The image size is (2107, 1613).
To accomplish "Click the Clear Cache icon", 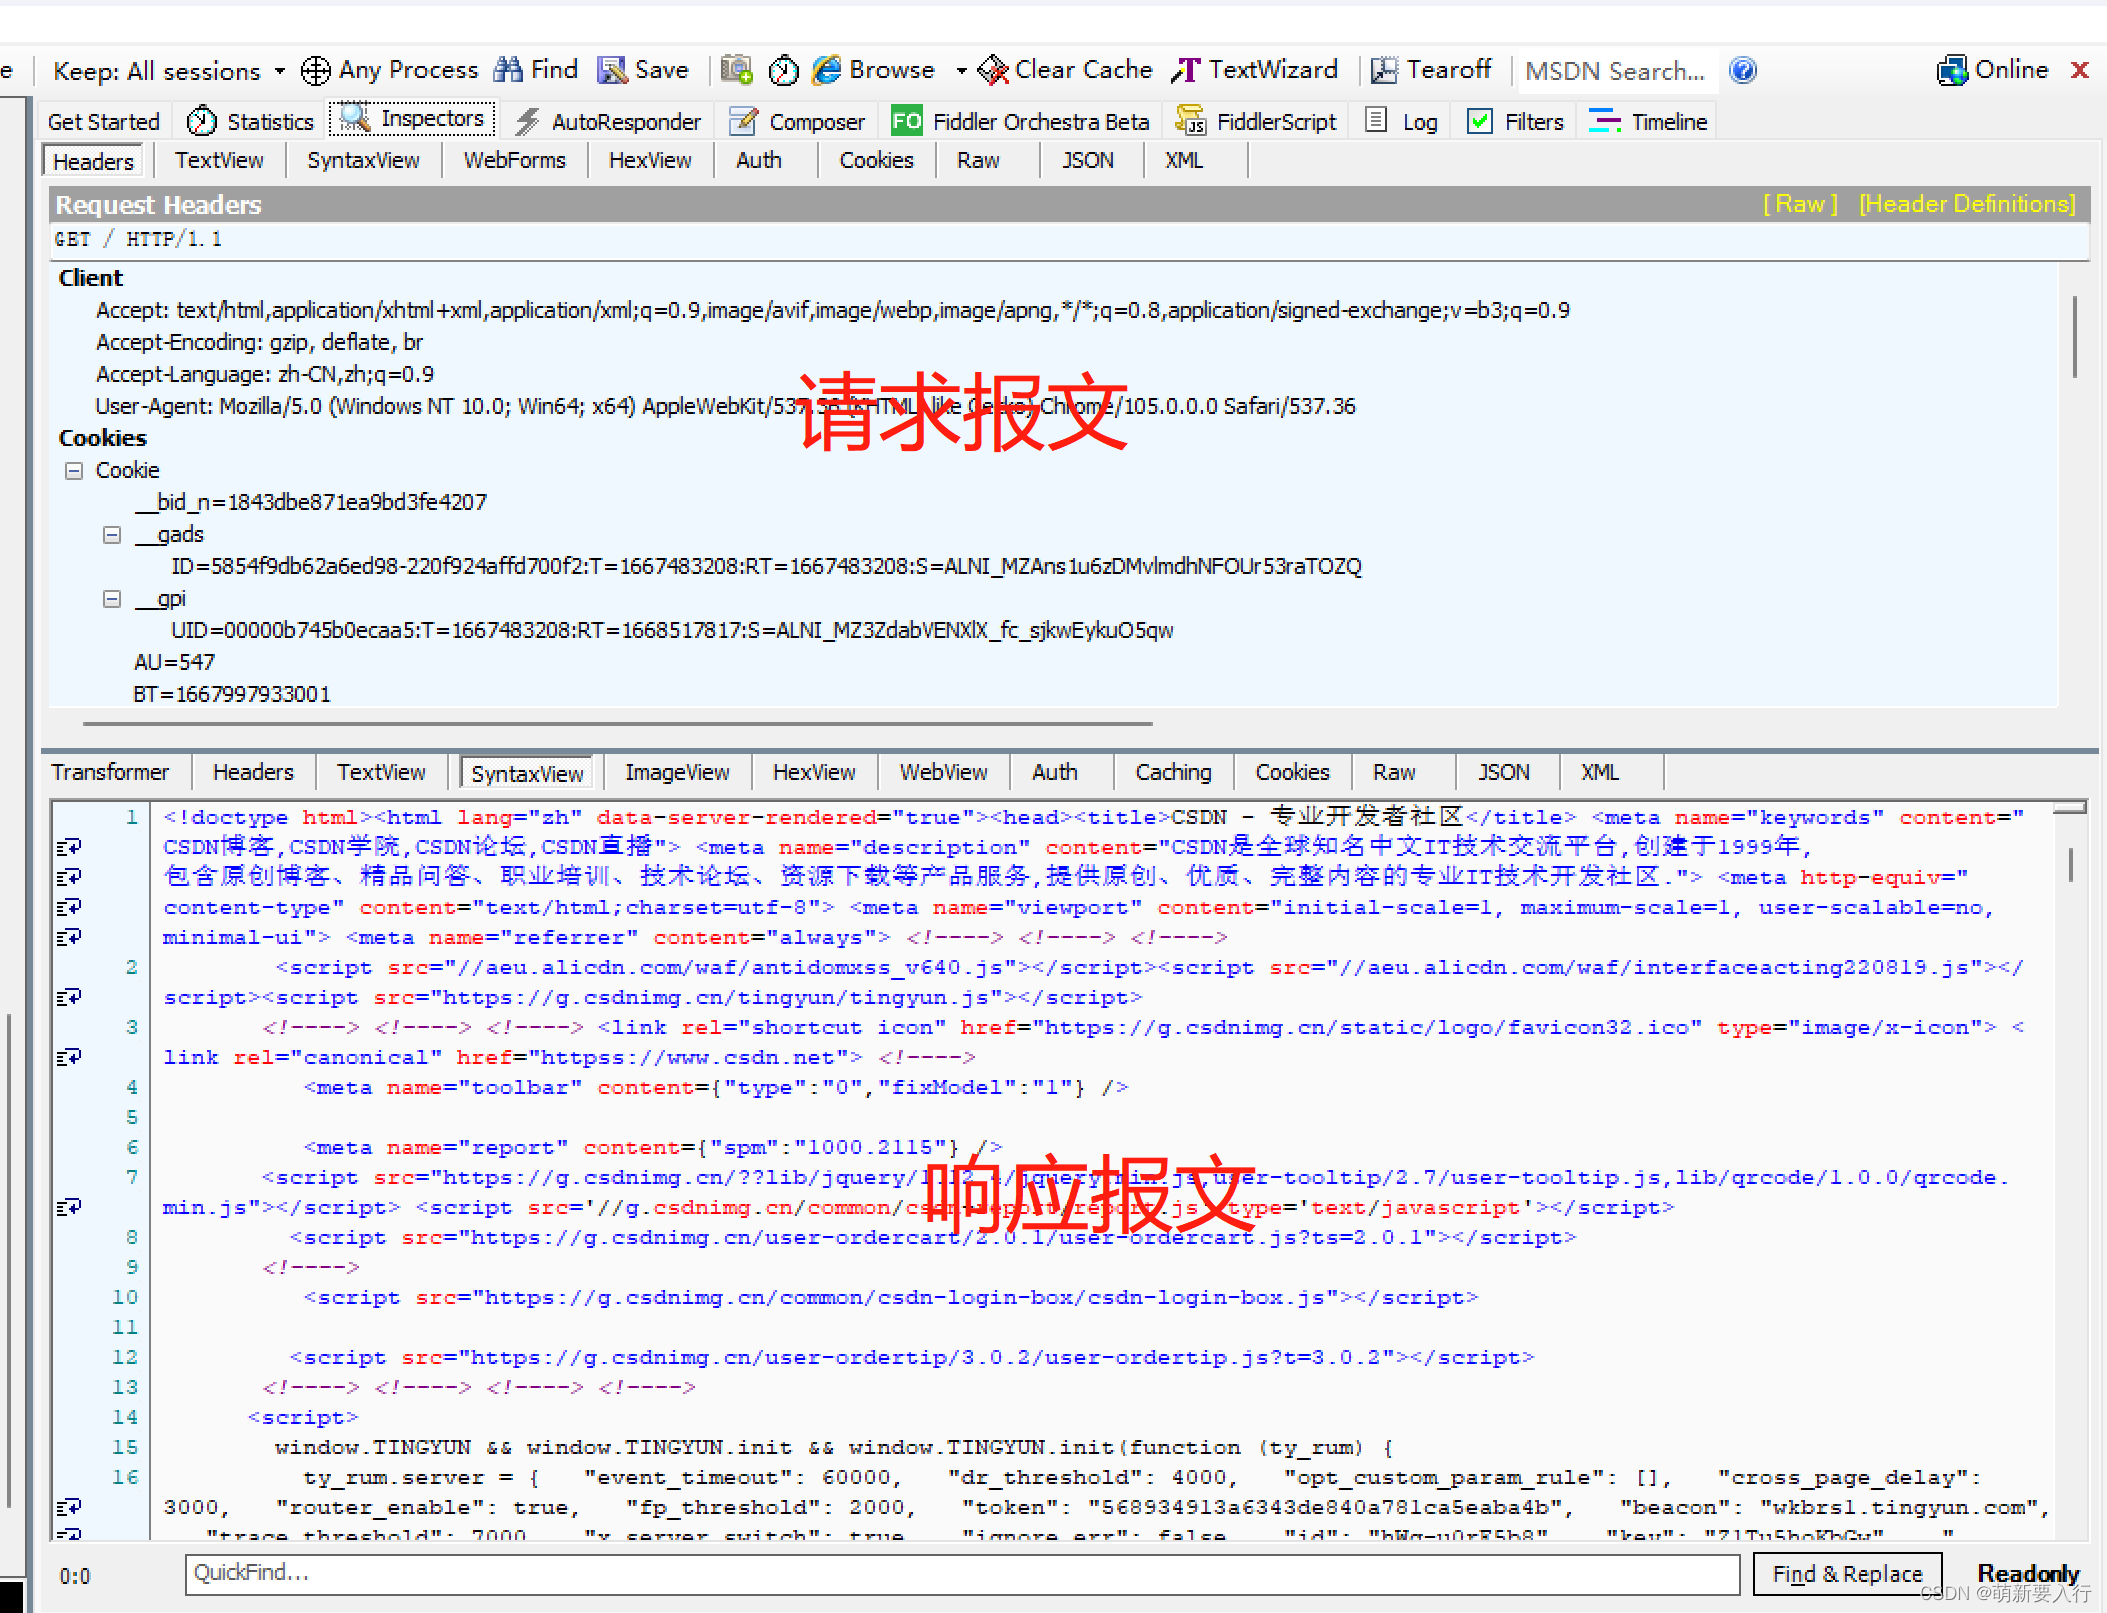I will [993, 70].
